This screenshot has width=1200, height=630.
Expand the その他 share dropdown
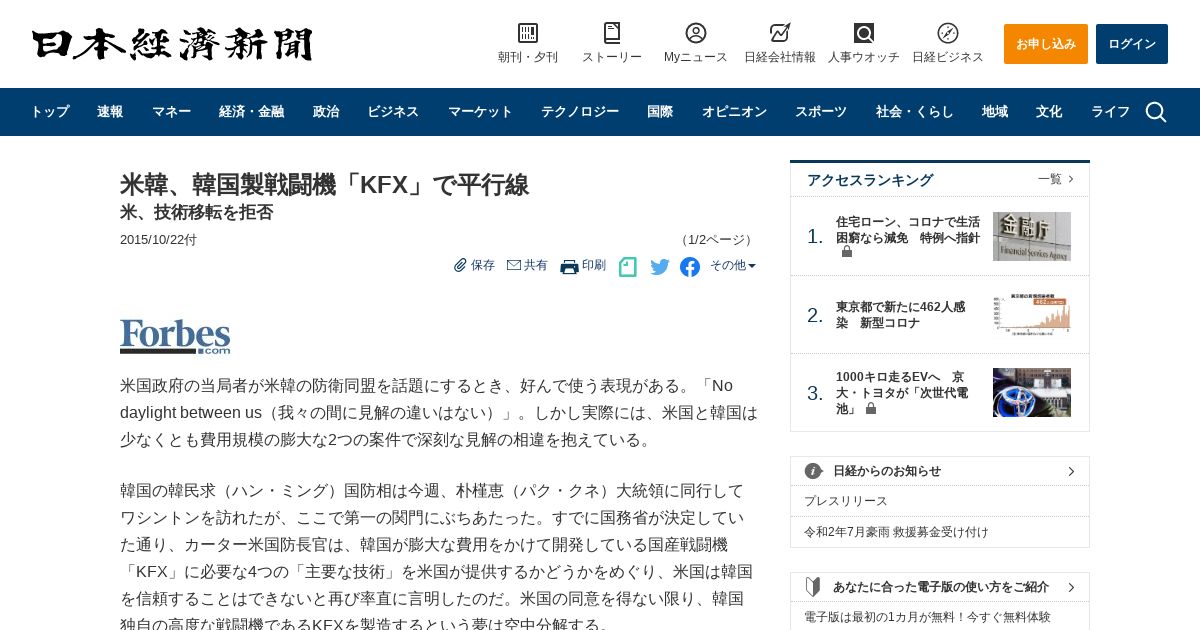733,266
